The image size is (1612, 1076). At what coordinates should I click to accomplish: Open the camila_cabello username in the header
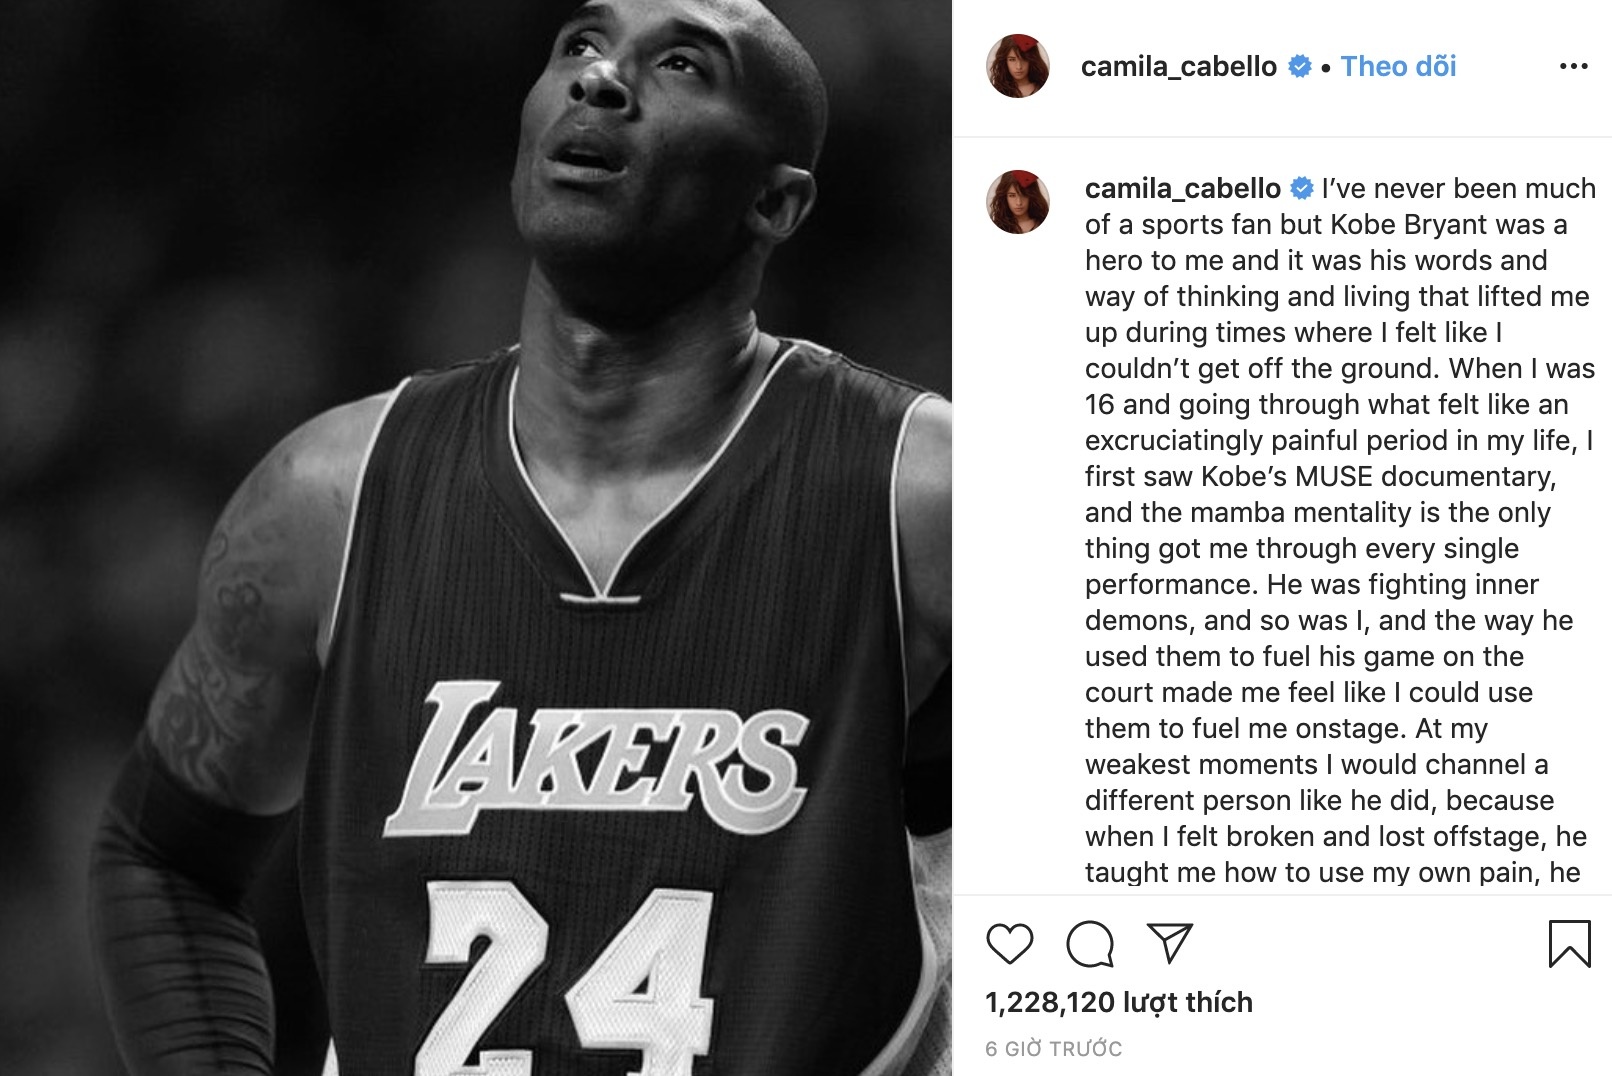1178,67
